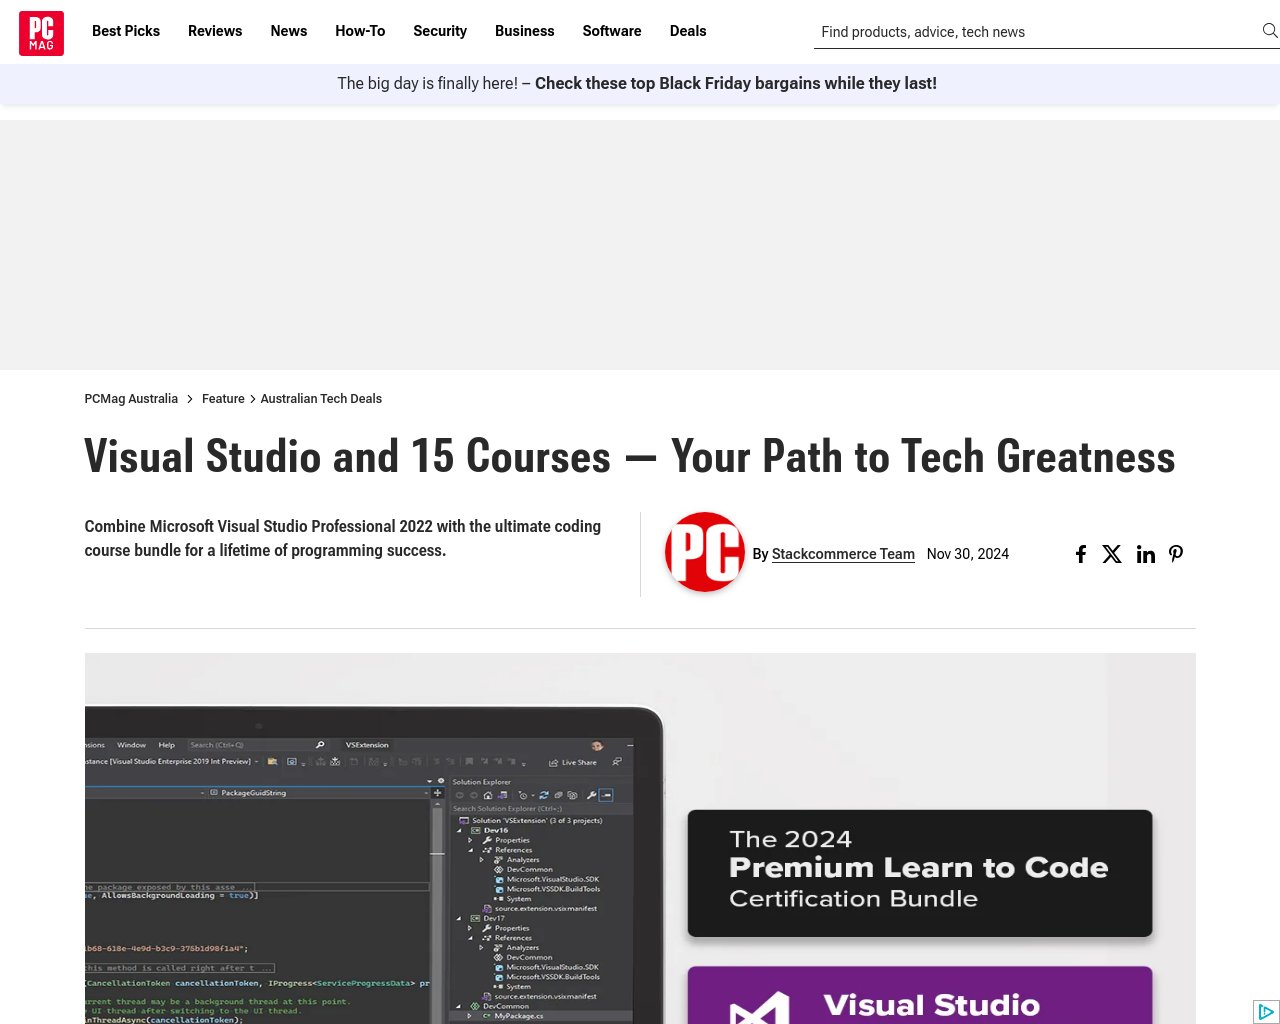The width and height of the screenshot is (1280, 1024).
Task: Pin the article to Pinterest
Action: [x=1176, y=554]
